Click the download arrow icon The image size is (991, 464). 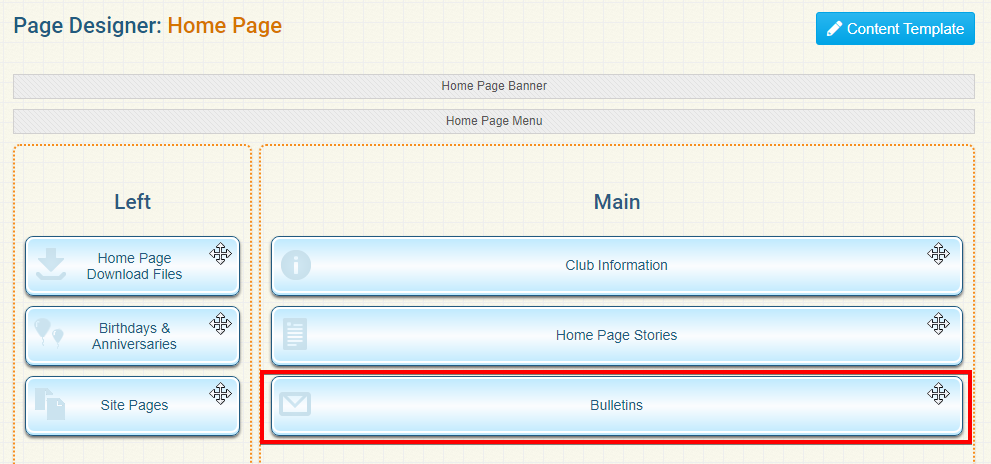tap(51, 265)
